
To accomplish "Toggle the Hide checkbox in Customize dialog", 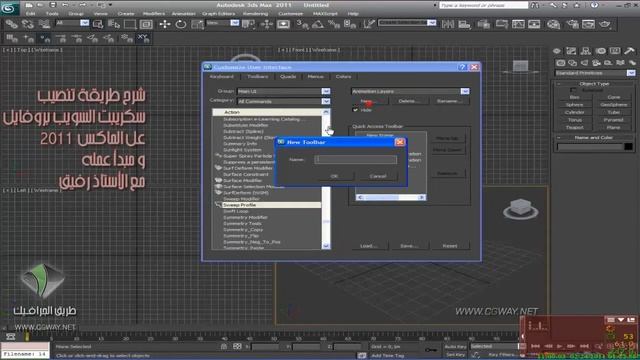I will [355, 110].
